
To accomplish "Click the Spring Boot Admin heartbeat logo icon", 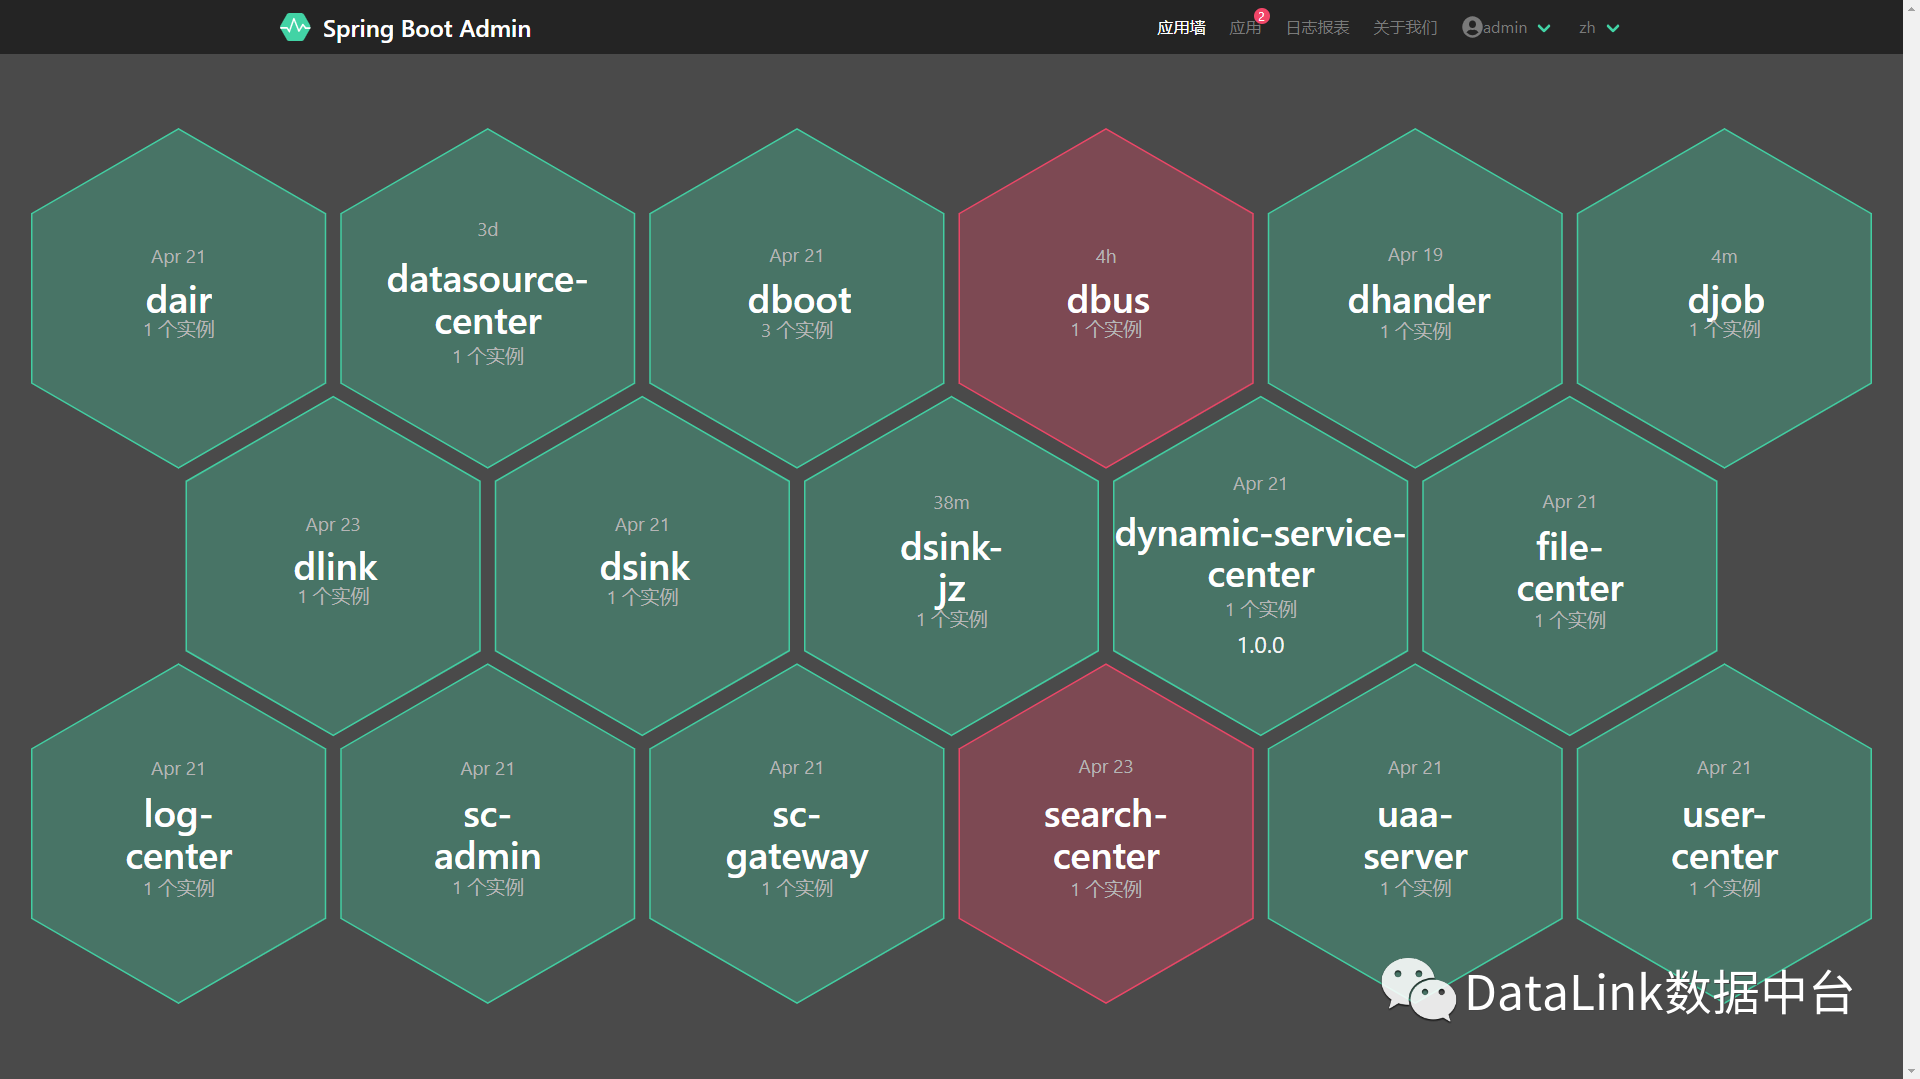I will pos(295,27).
